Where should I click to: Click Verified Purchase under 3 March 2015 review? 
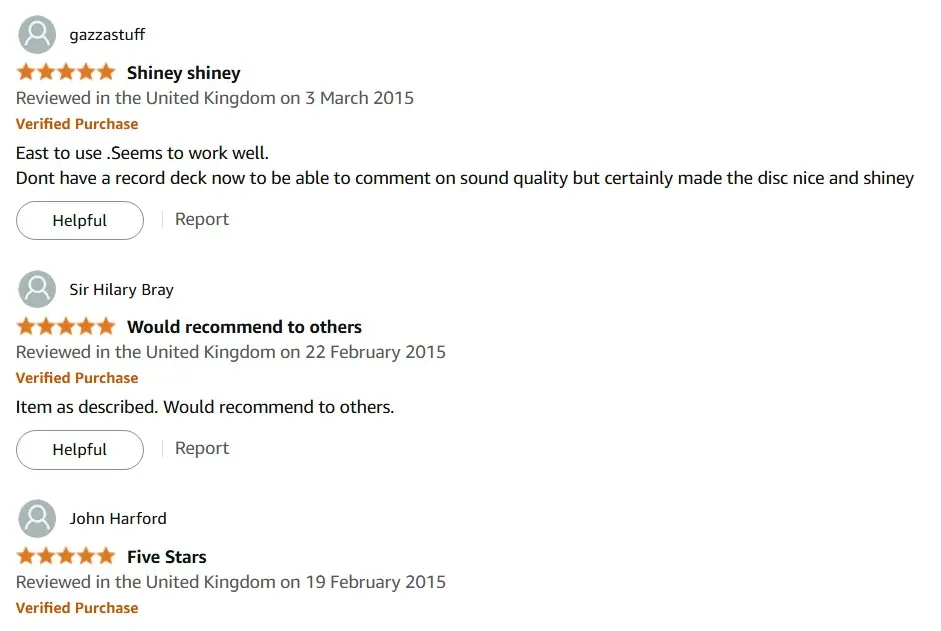pyautogui.click(x=77, y=124)
